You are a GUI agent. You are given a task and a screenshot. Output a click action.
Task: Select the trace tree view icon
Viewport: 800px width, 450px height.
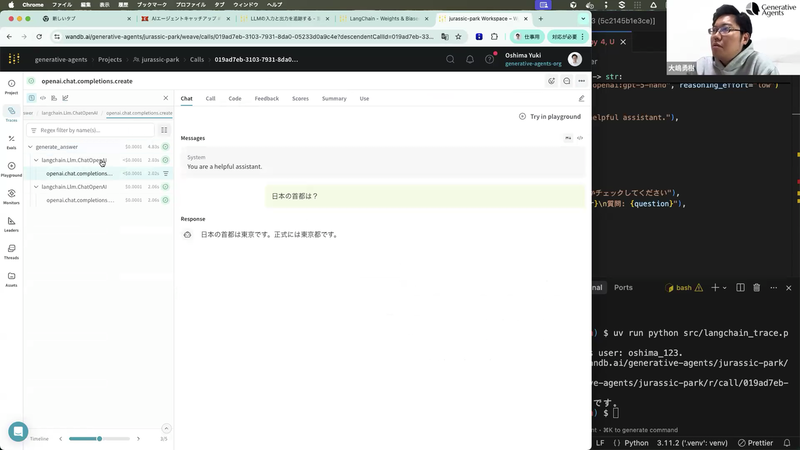coord(32,98)
